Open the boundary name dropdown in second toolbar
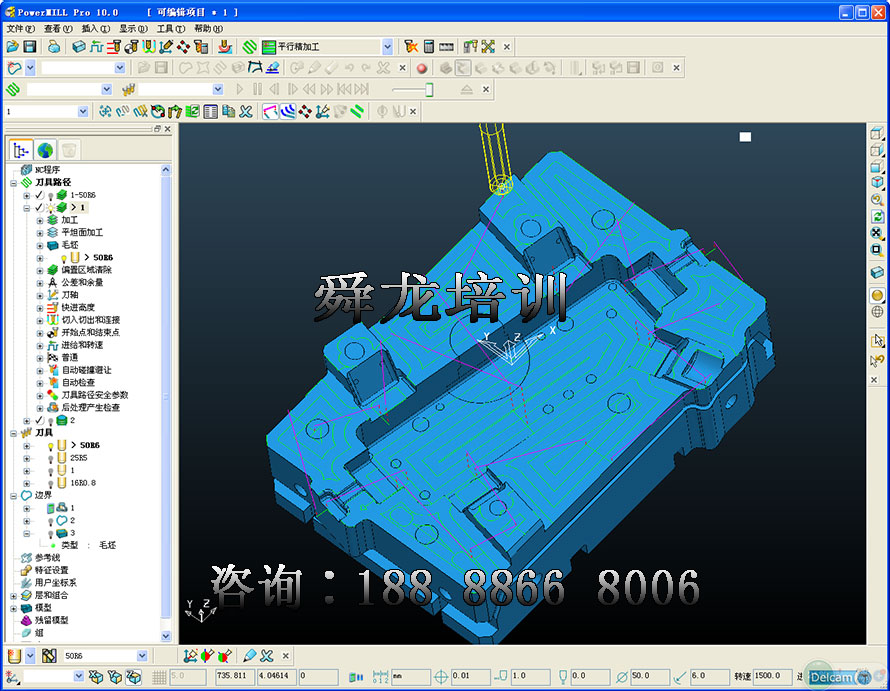This screenshot has height=691, width=890. pyautogui.click(x=120, y=68)
